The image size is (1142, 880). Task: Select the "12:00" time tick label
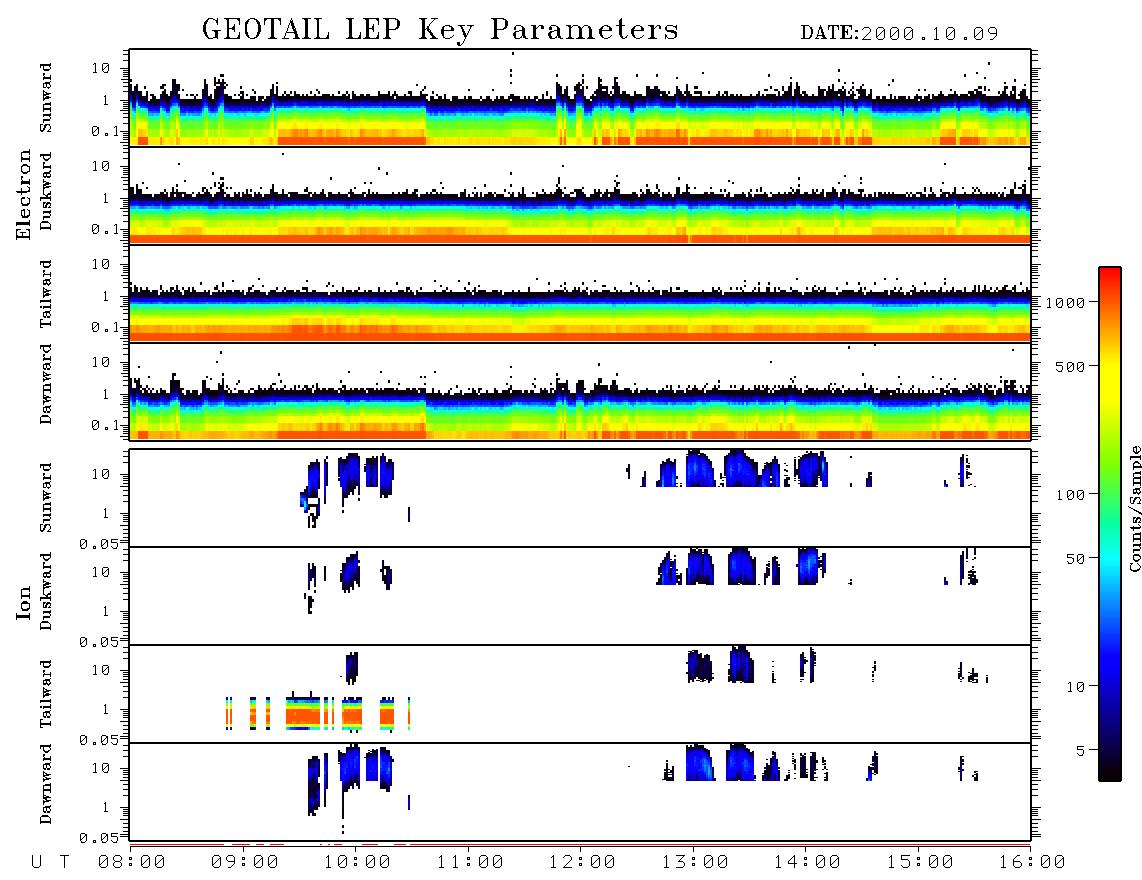[x=583, y=862]
